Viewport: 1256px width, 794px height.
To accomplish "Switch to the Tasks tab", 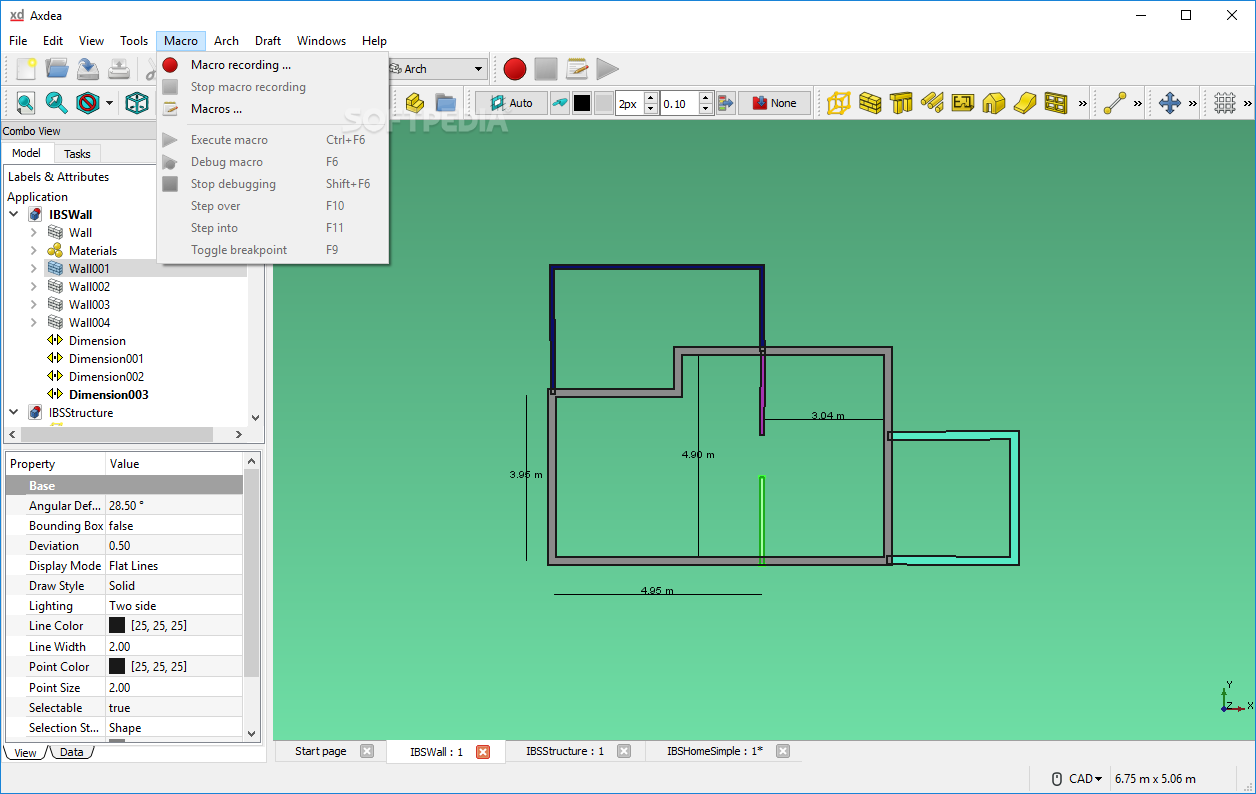I will pyautogui.click(x=77, y=153).
